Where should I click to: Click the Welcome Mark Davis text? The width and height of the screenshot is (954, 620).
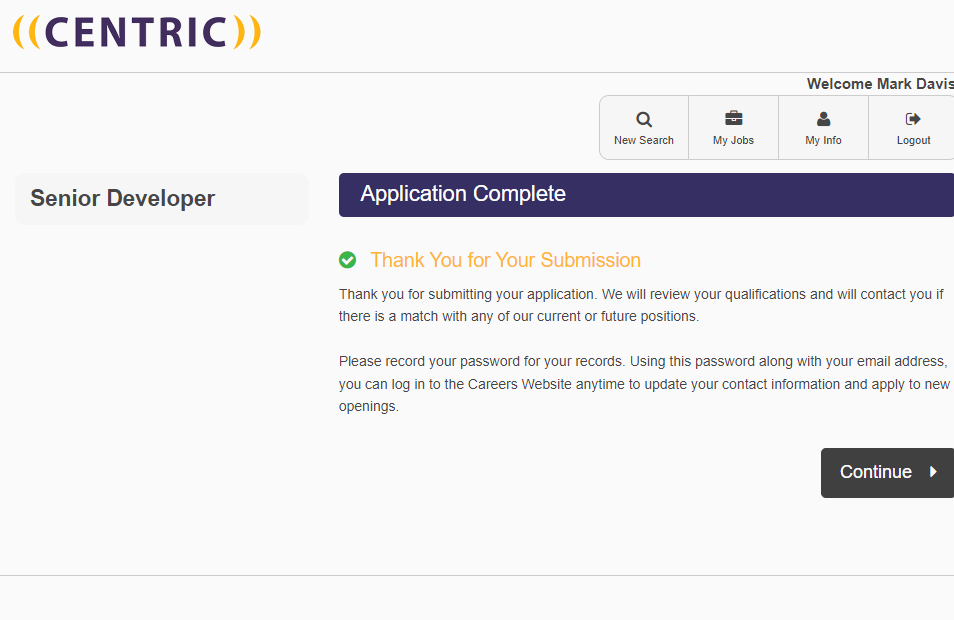point(879,84)
